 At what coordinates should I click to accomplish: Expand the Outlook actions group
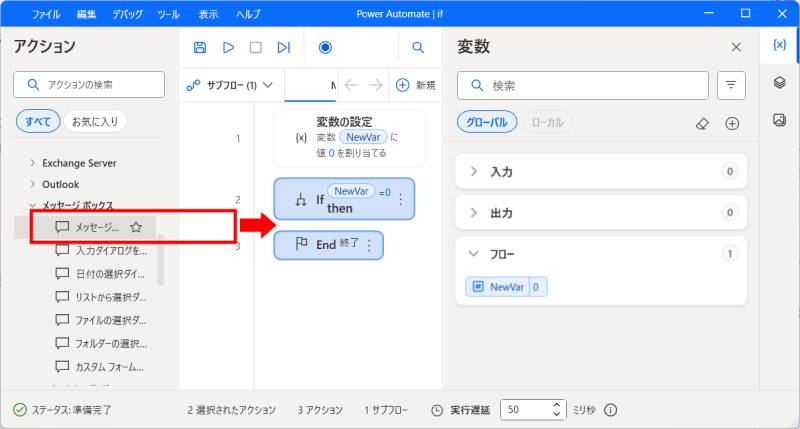(60, 184)
